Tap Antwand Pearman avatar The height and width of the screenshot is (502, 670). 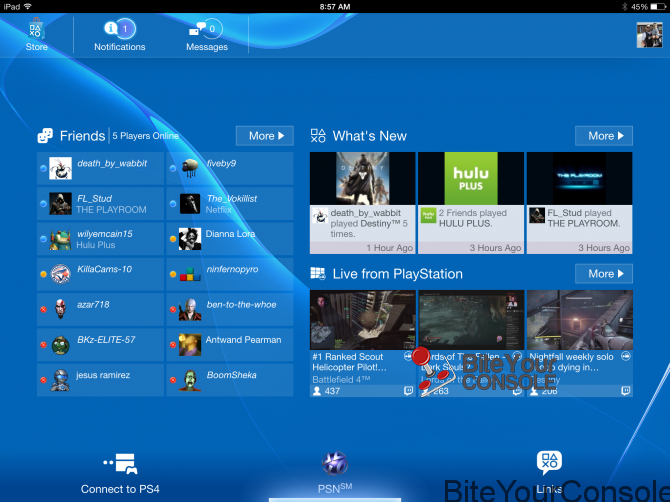click(190, 345)
